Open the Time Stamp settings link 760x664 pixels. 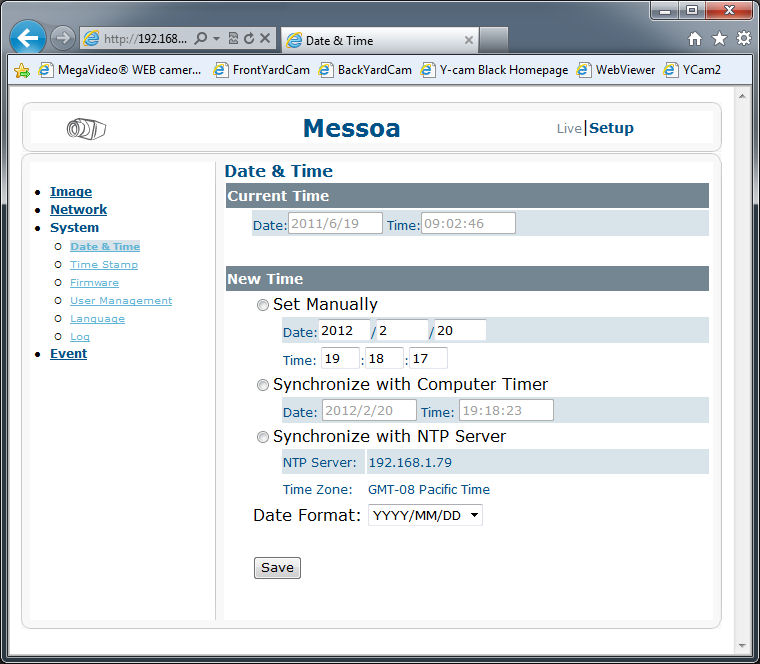click(x=104, y=265)
